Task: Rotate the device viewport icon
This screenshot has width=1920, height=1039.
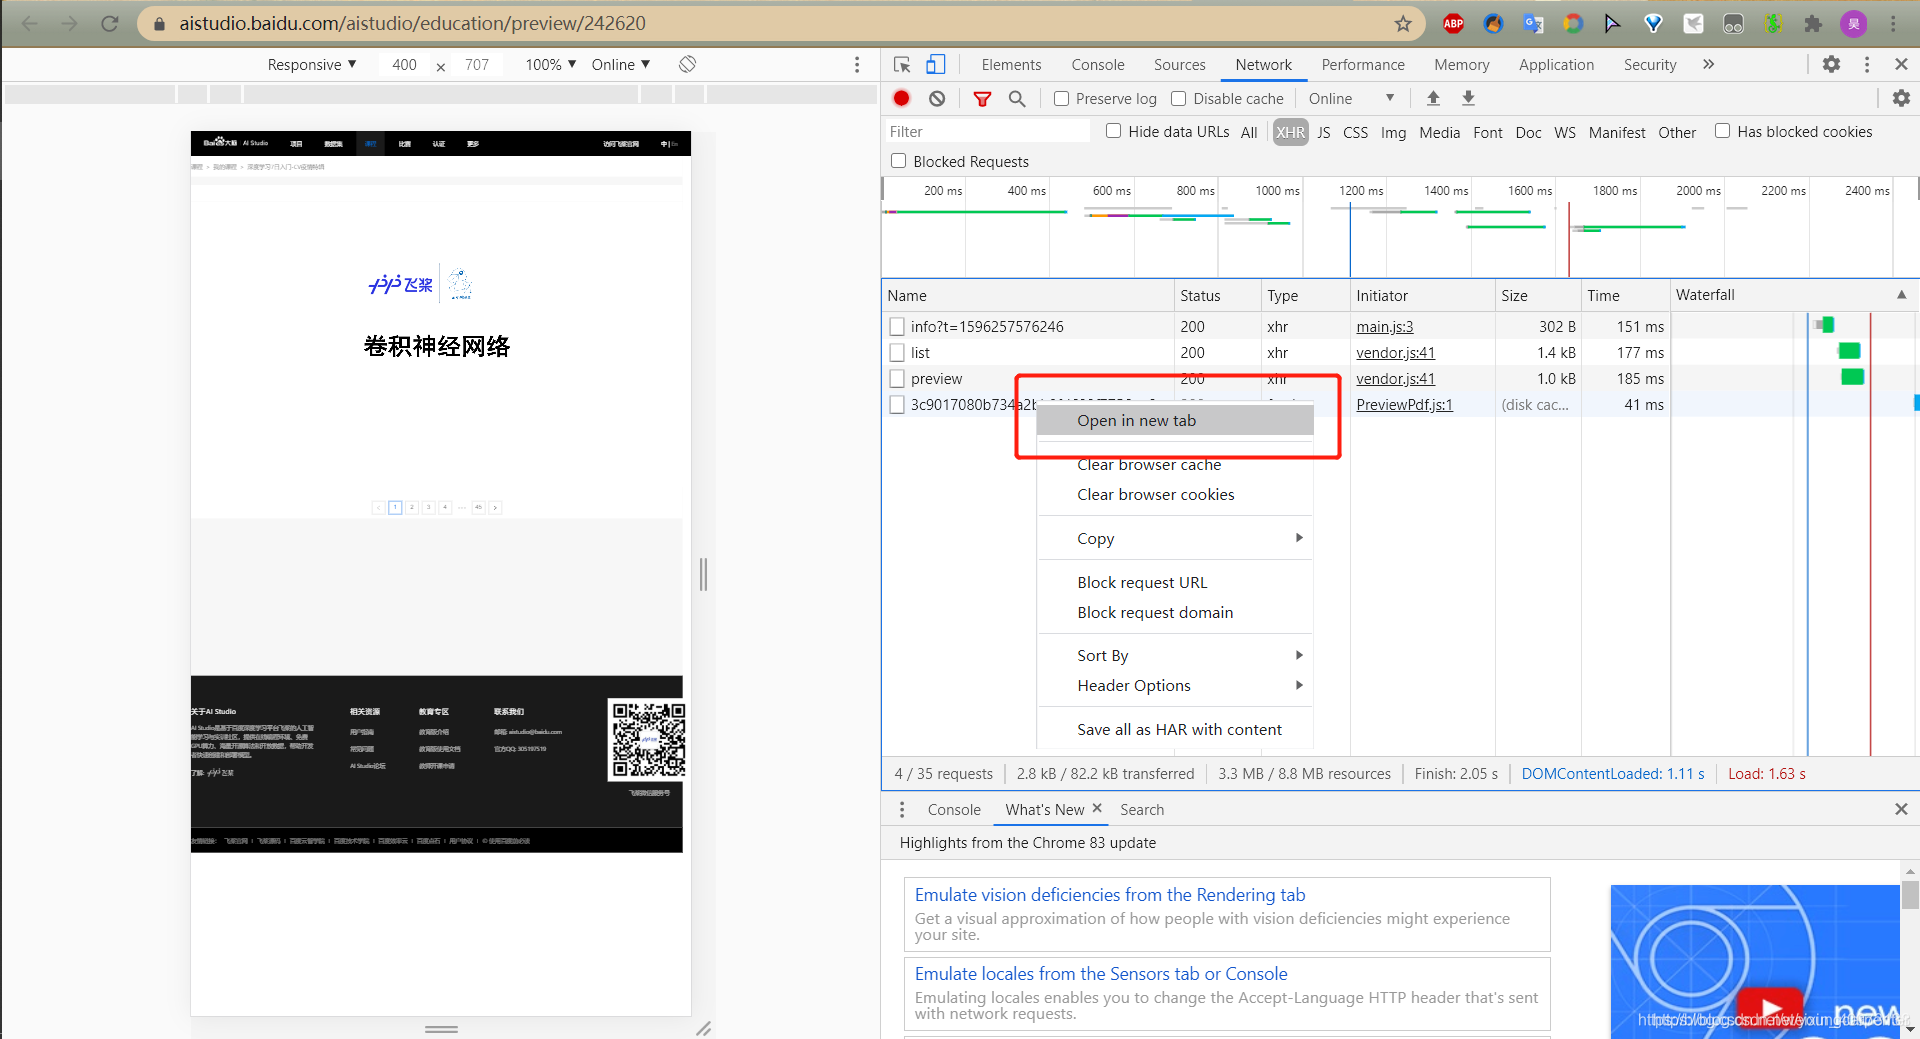Action: [687, 64]
